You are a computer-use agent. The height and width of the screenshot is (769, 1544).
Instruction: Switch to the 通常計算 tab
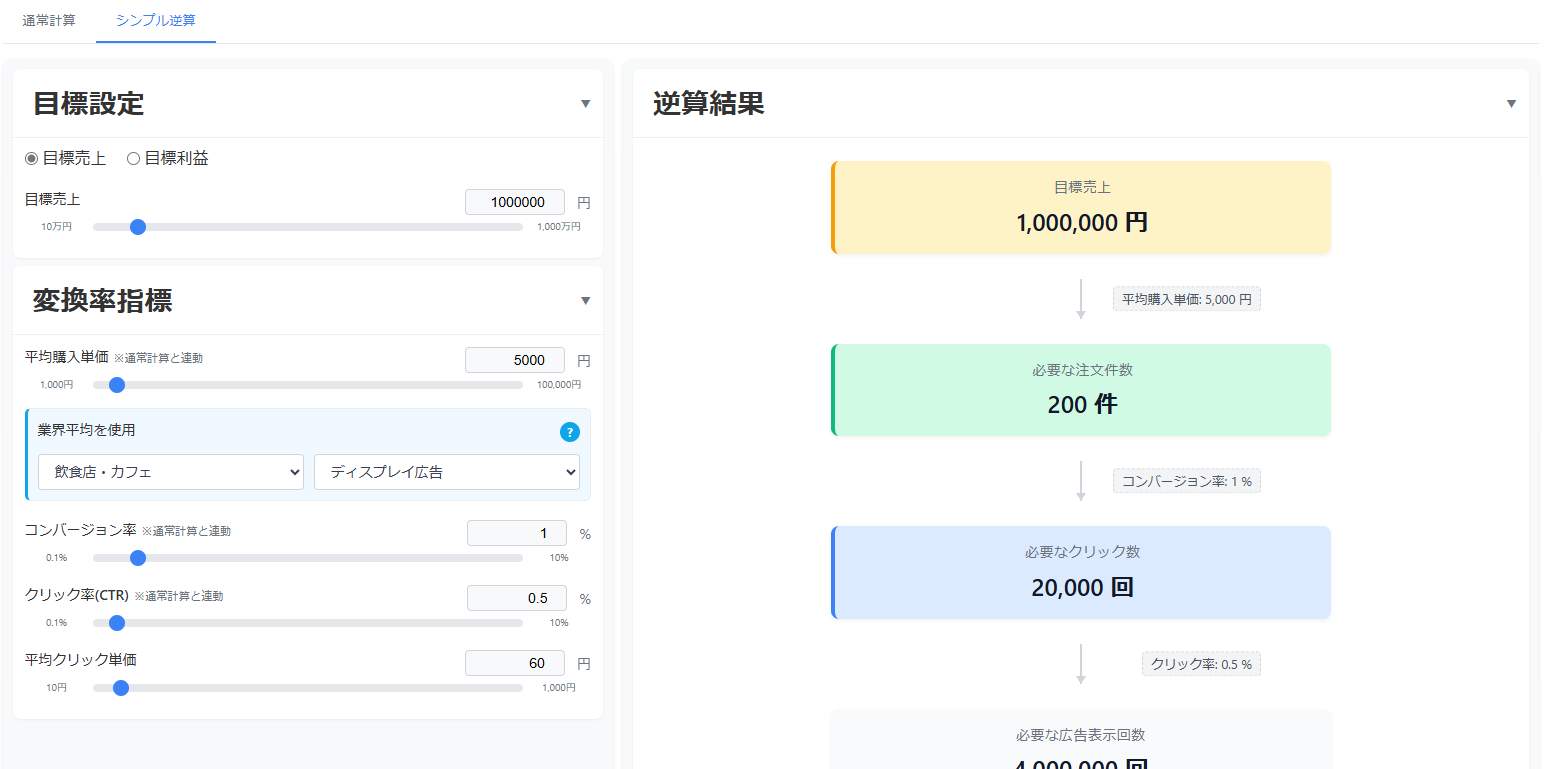49,20
